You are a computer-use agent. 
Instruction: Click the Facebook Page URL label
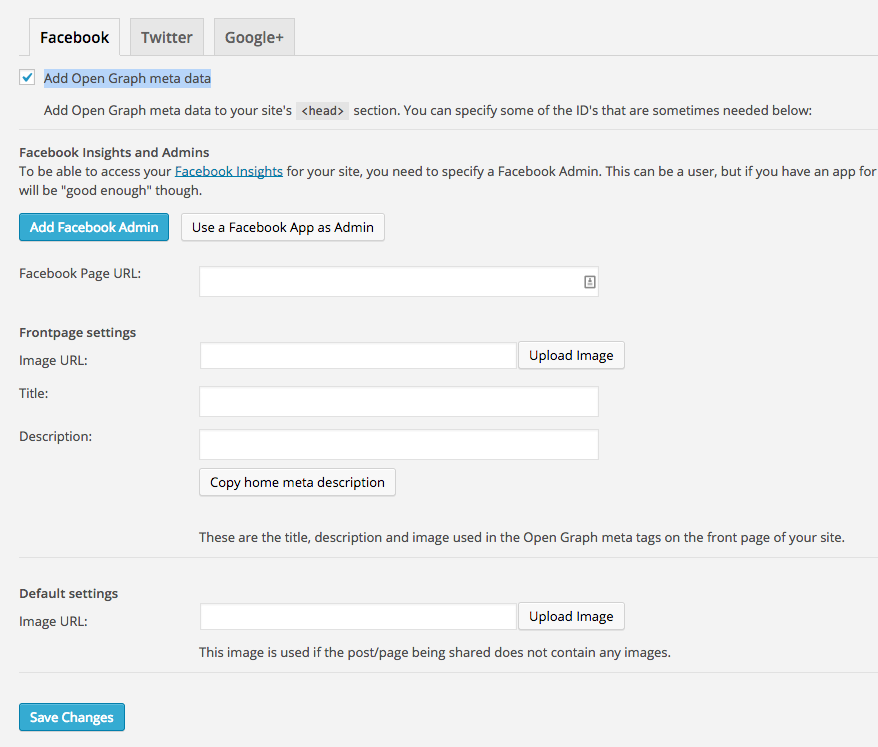[80, 273]
